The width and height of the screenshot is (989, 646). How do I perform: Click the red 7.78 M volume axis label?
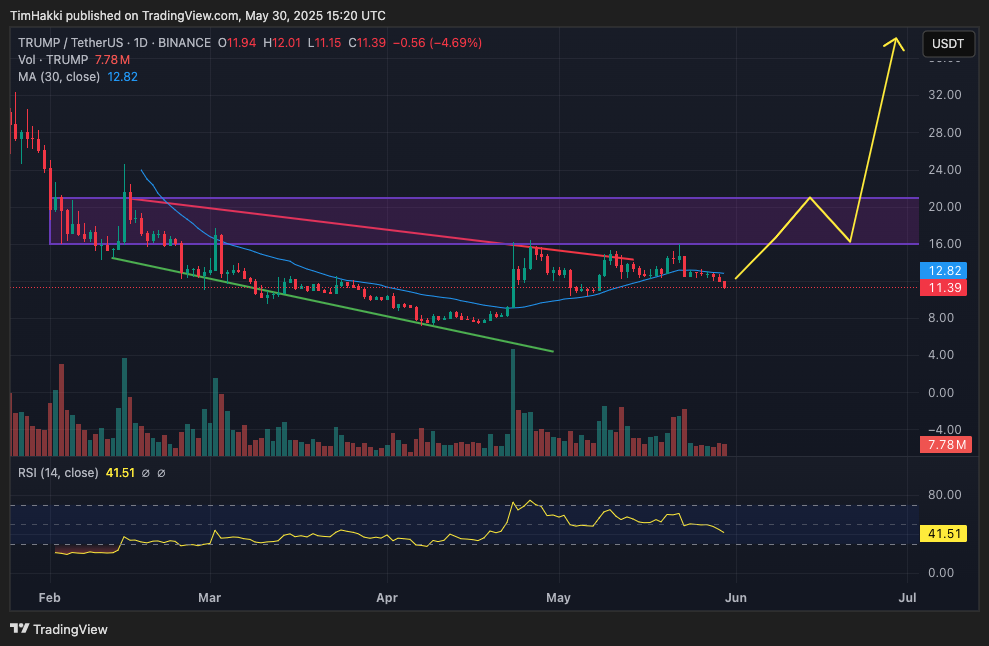coord(946,445)
